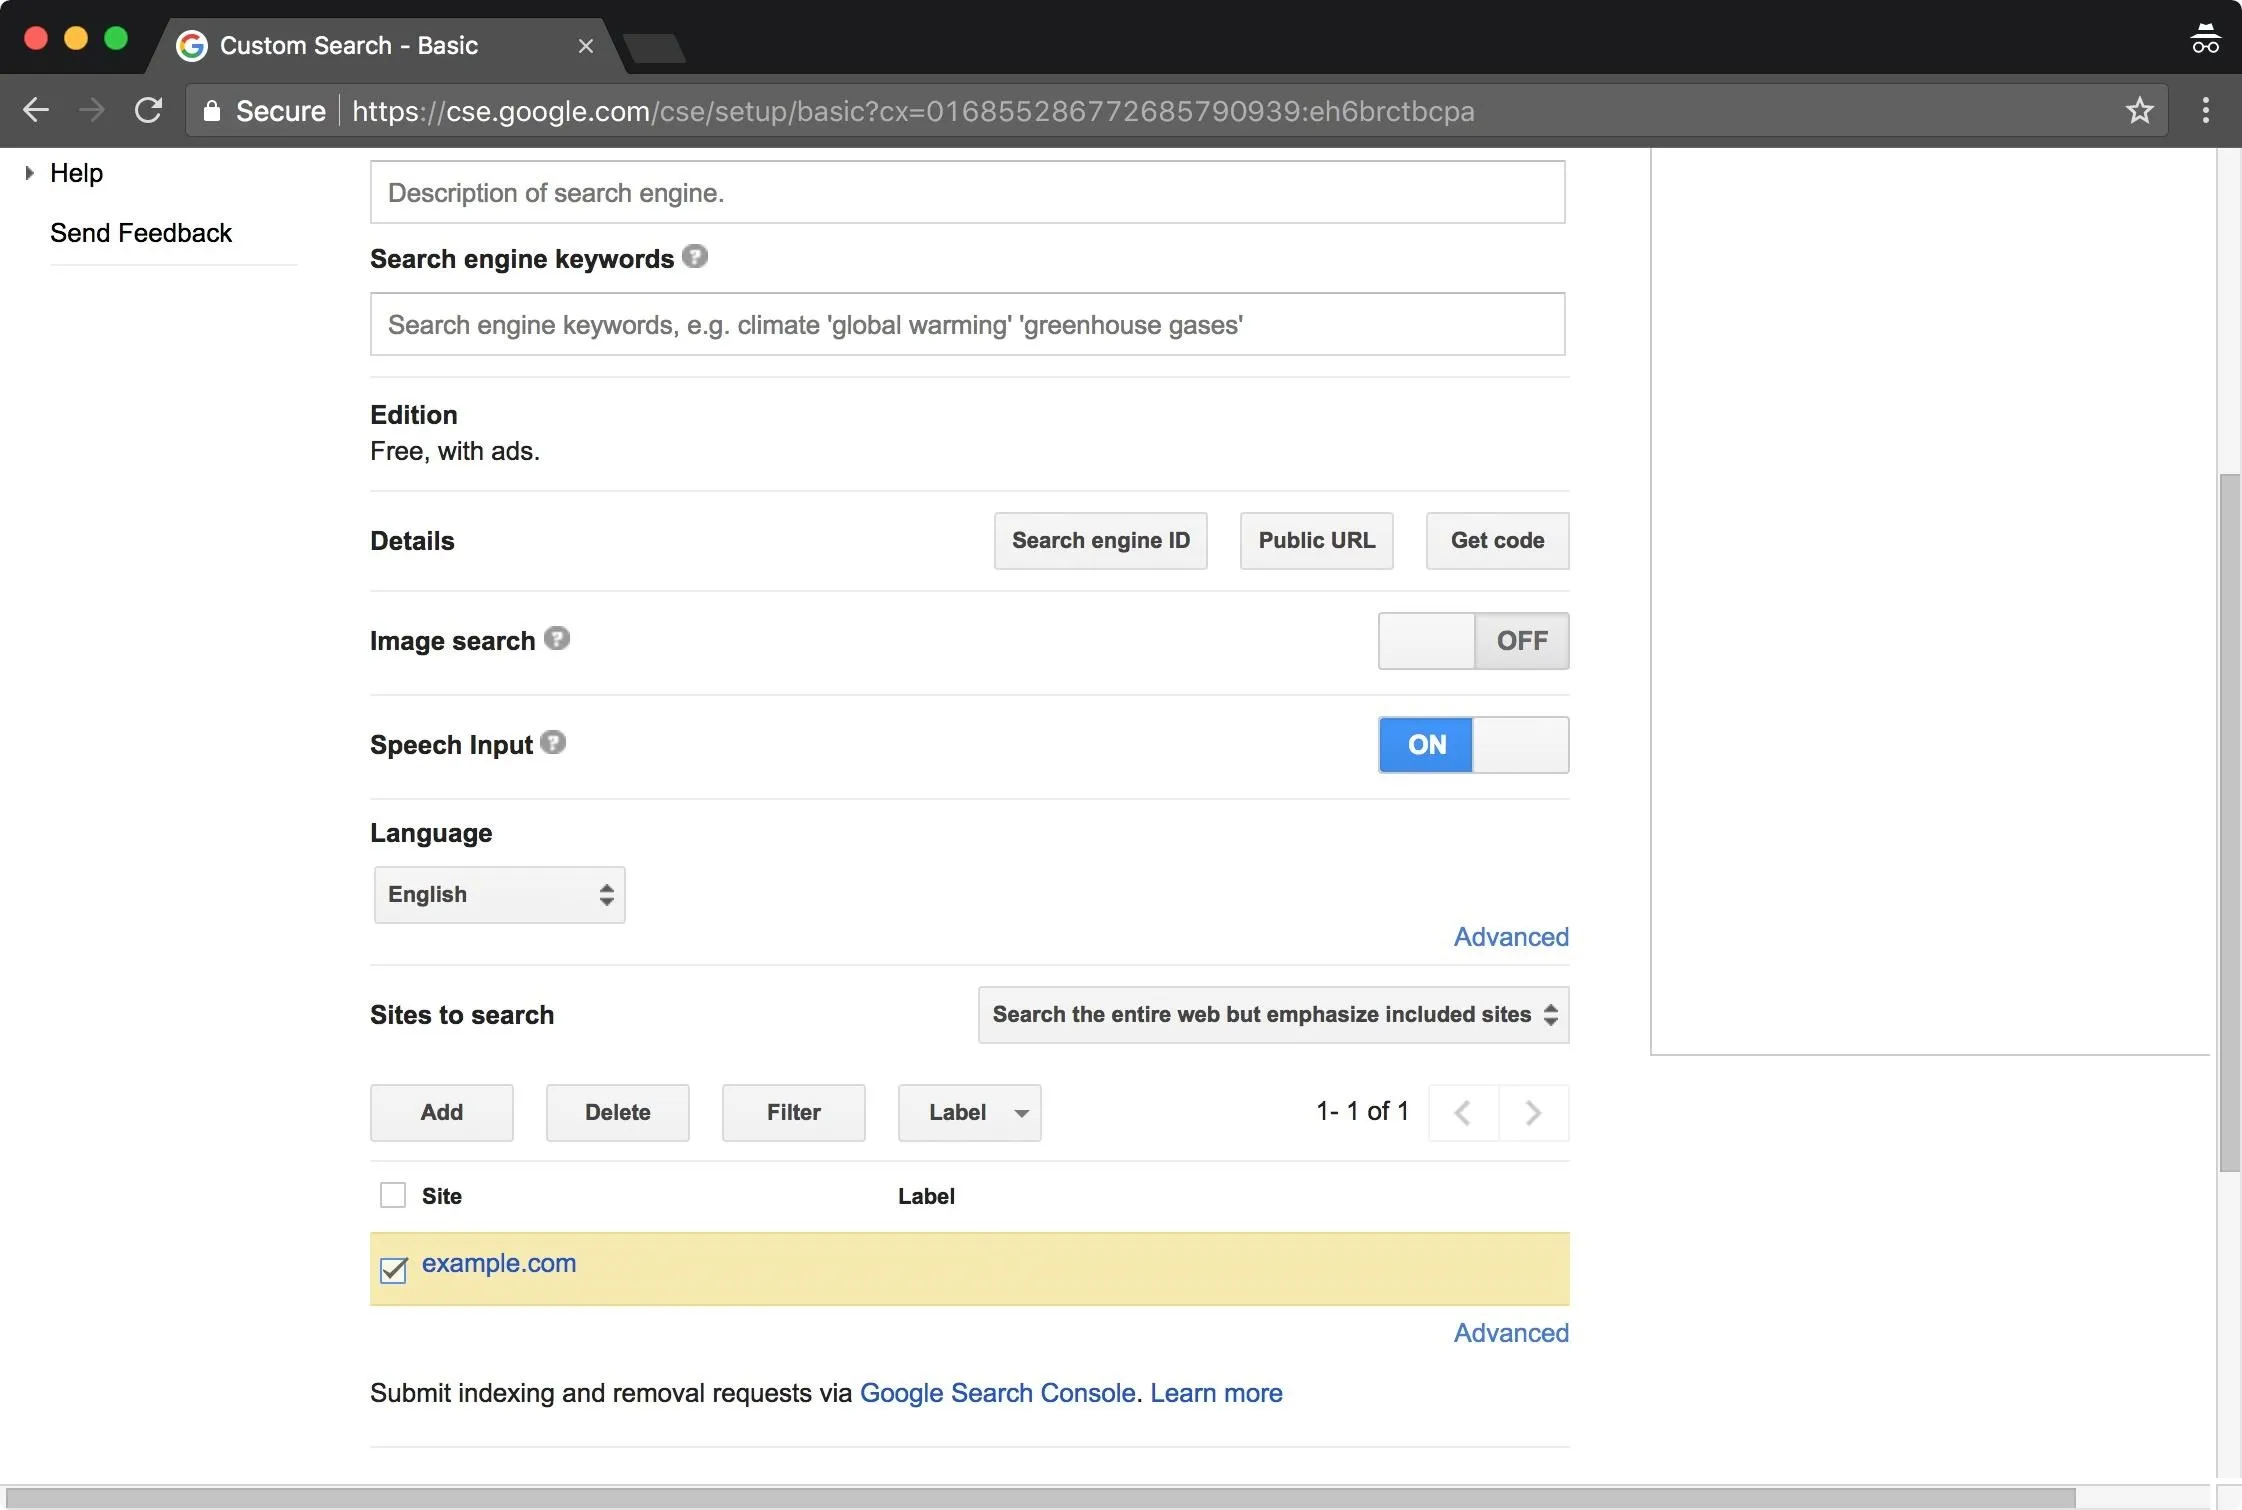The width and height of the screenshot is (2242, 1510).
Task: Check the select-all Site header checkbox
Action: (x=393, y=1195)
